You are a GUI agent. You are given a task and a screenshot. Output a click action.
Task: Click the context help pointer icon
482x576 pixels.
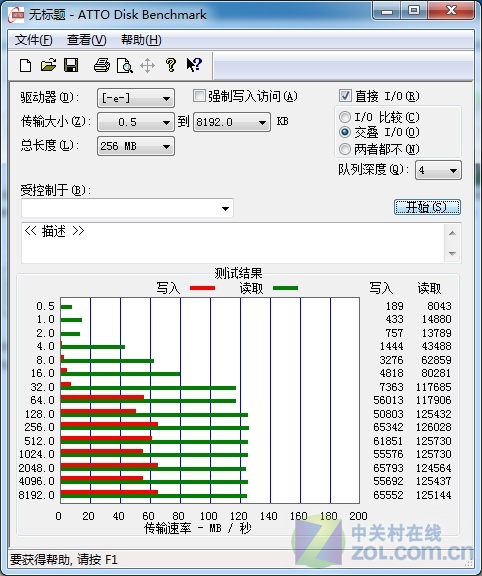194,65
